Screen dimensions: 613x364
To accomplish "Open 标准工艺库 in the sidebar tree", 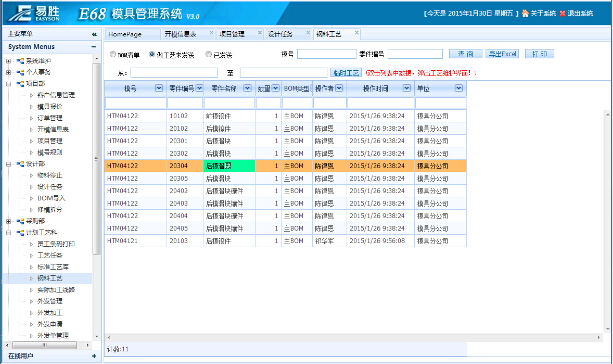I will click(53, 267).
